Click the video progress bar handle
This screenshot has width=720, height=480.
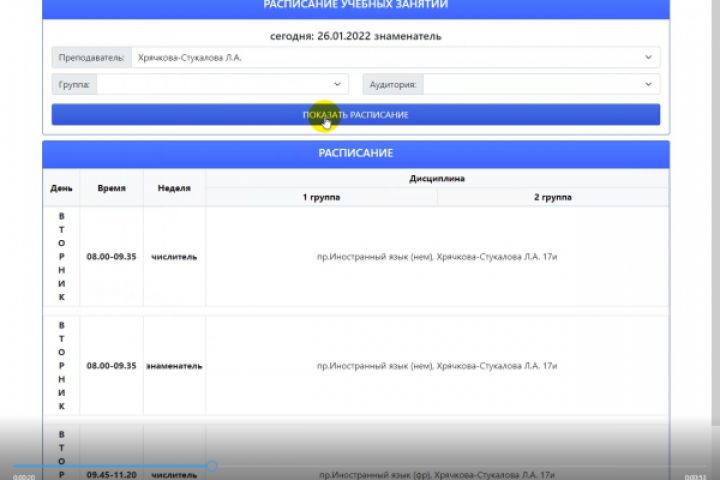pyautogui.click(x=212, y=466)
